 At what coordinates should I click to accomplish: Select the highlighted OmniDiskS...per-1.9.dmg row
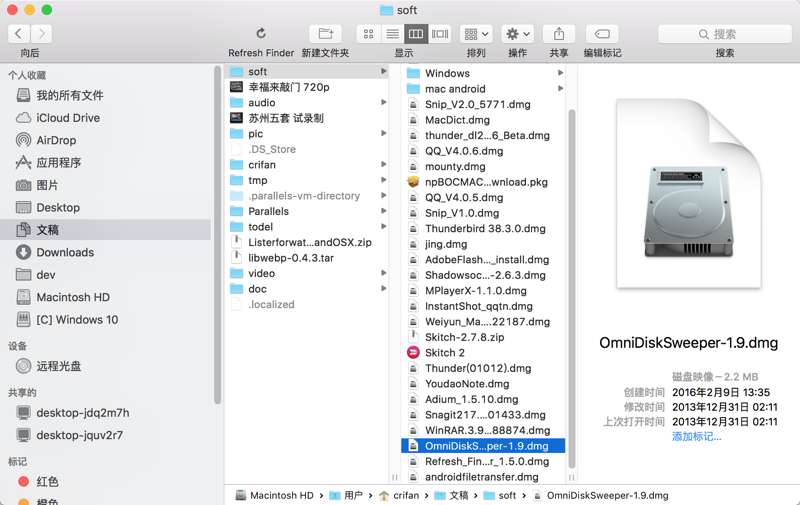point(483,446)
